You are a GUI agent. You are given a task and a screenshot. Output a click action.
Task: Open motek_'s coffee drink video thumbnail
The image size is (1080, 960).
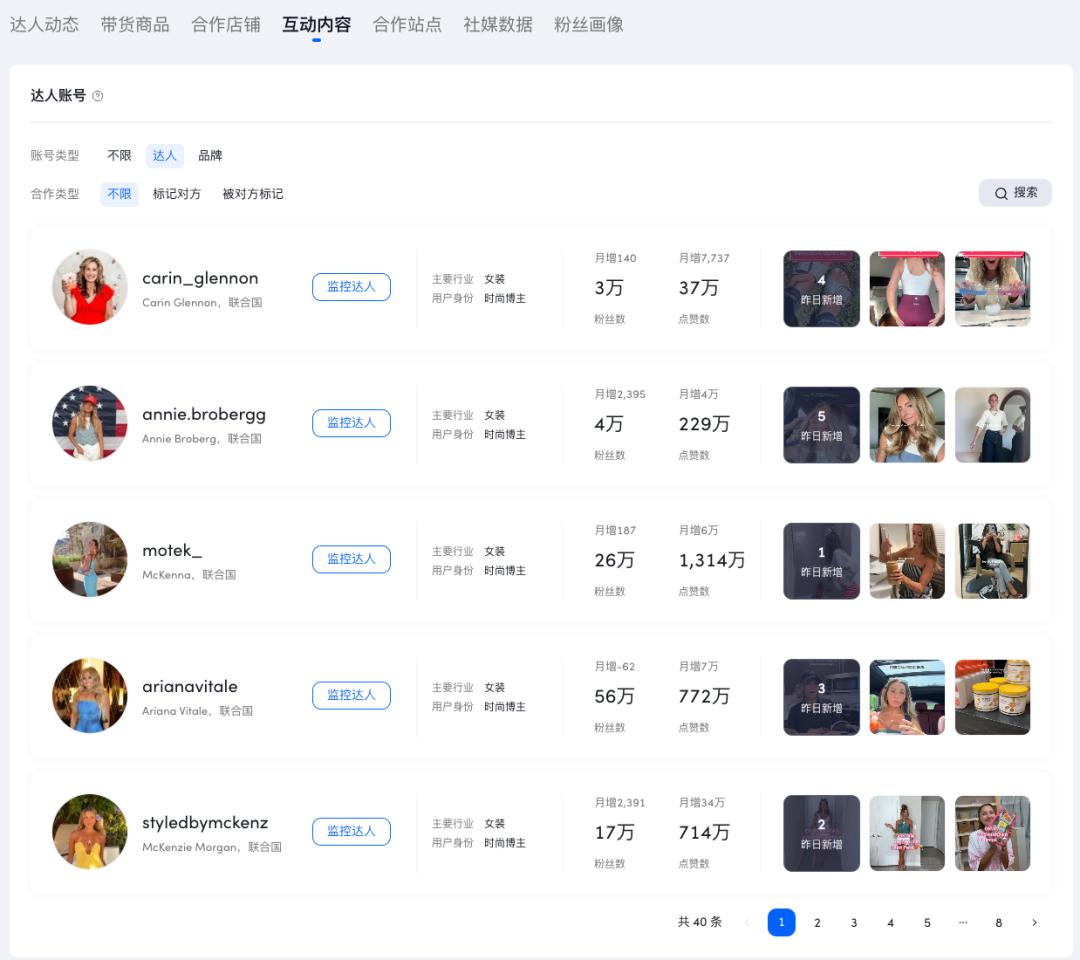coord(907,561)
